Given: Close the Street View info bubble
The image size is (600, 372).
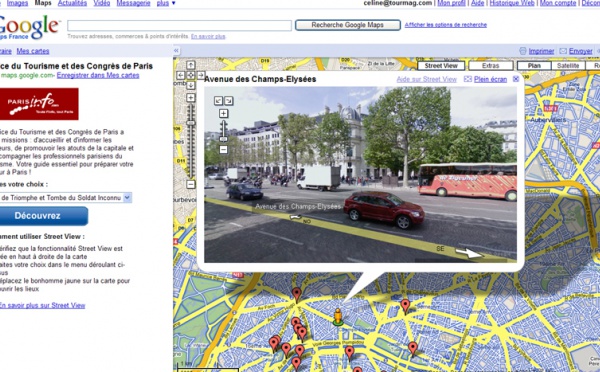Looking at the screenshot, I should (x=516, y=79).
